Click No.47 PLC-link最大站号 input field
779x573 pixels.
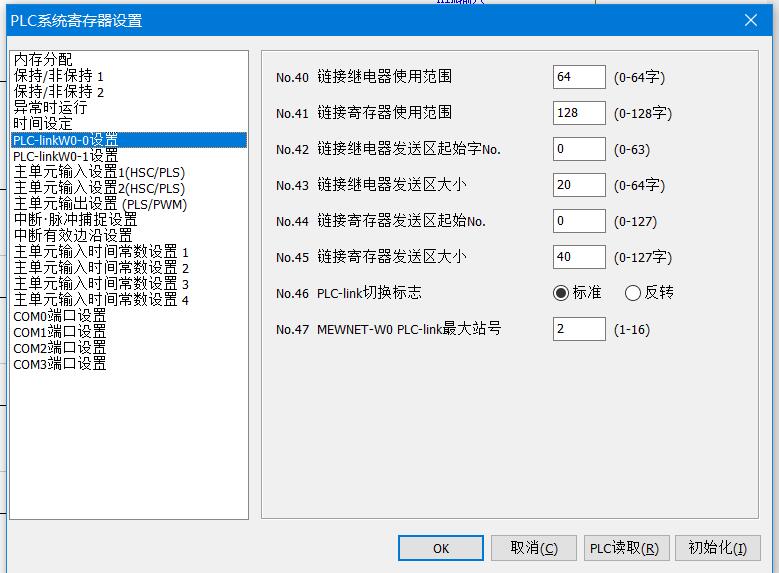point(578,329)
